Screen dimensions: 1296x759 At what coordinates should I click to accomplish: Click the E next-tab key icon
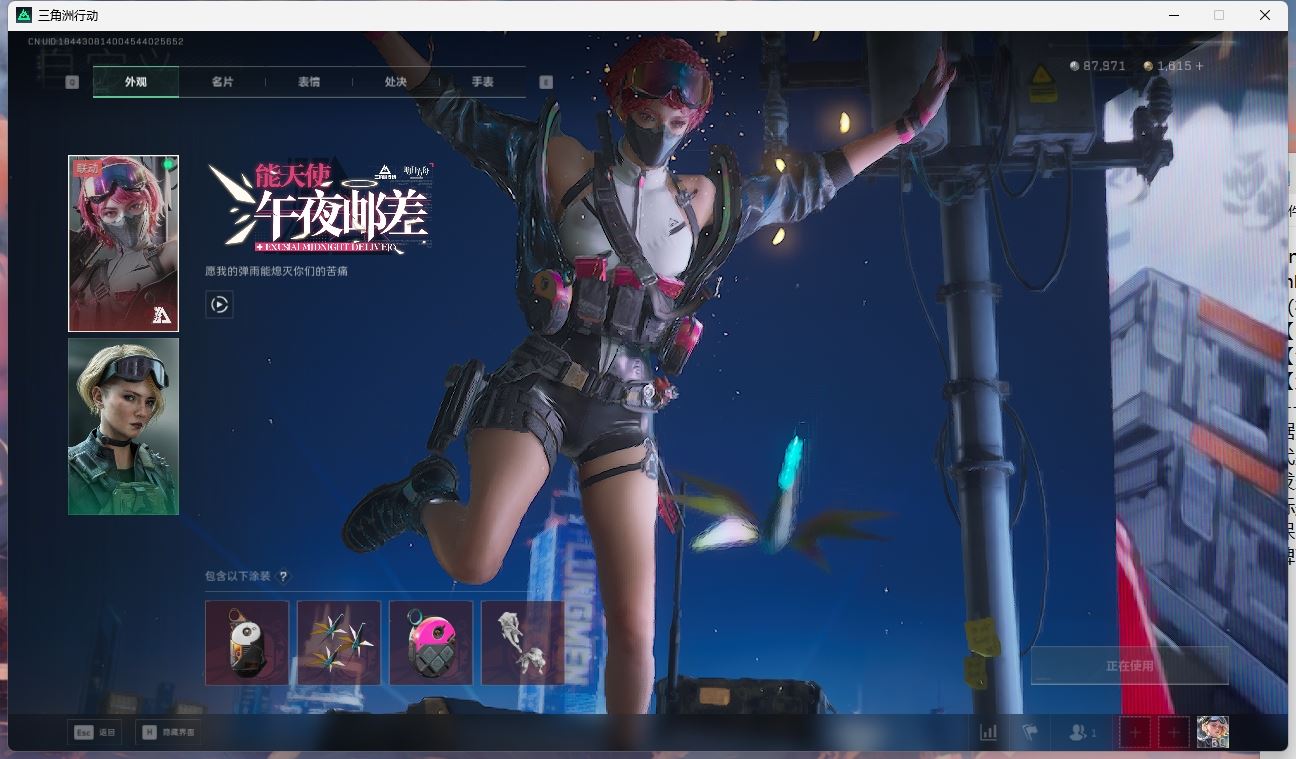pyautogui.click(x=546, y=82)
